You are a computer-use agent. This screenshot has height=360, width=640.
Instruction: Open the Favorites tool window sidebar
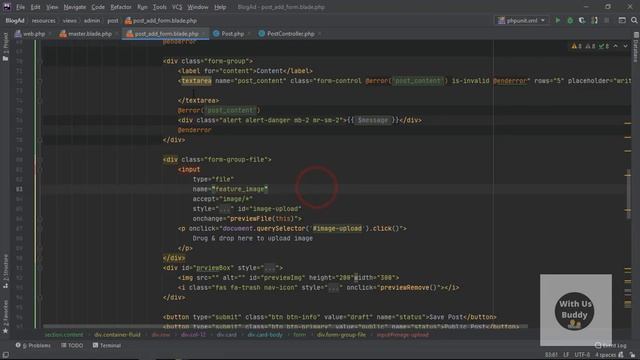coord(5,316)
